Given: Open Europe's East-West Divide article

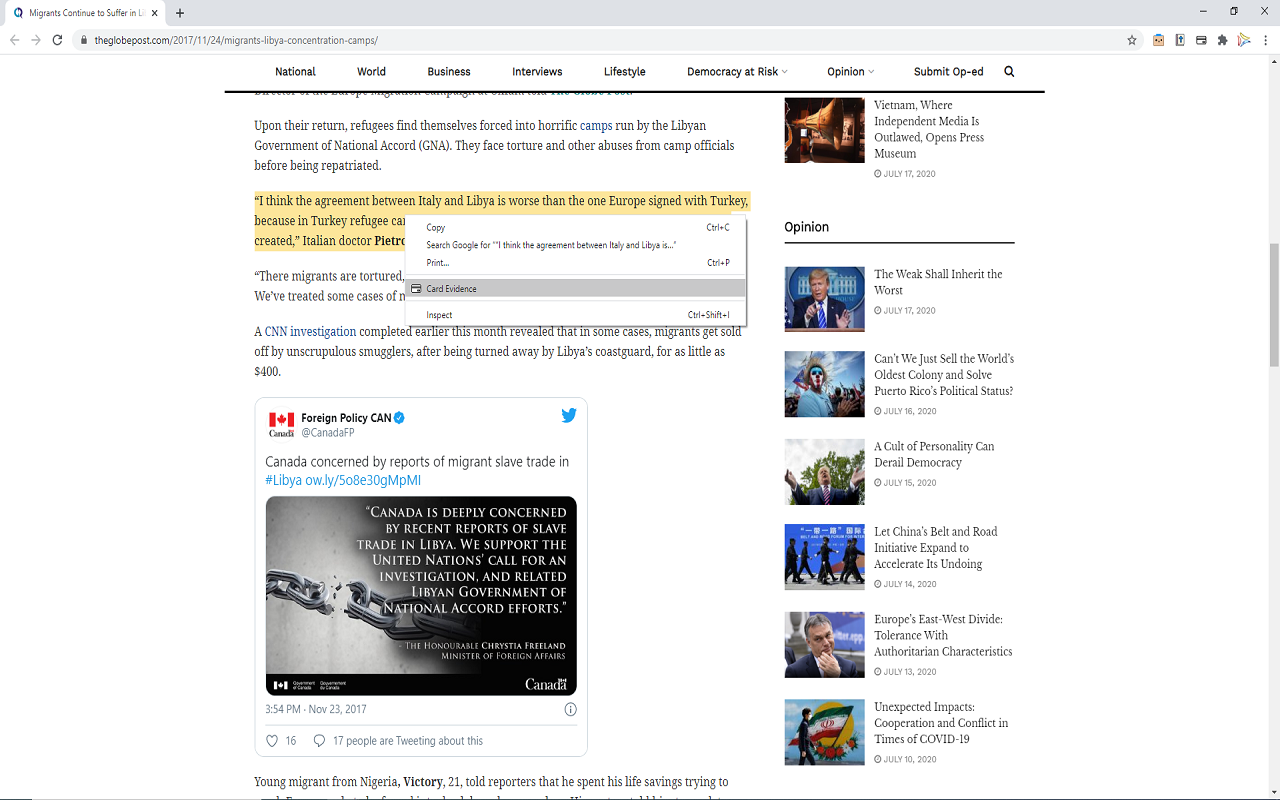Looking at the screenshot, I should (x=943, y=635).
